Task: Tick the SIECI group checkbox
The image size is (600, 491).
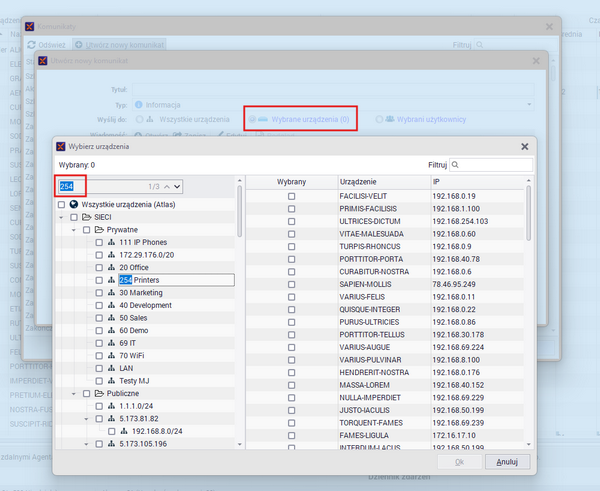Action: point(74,217)
